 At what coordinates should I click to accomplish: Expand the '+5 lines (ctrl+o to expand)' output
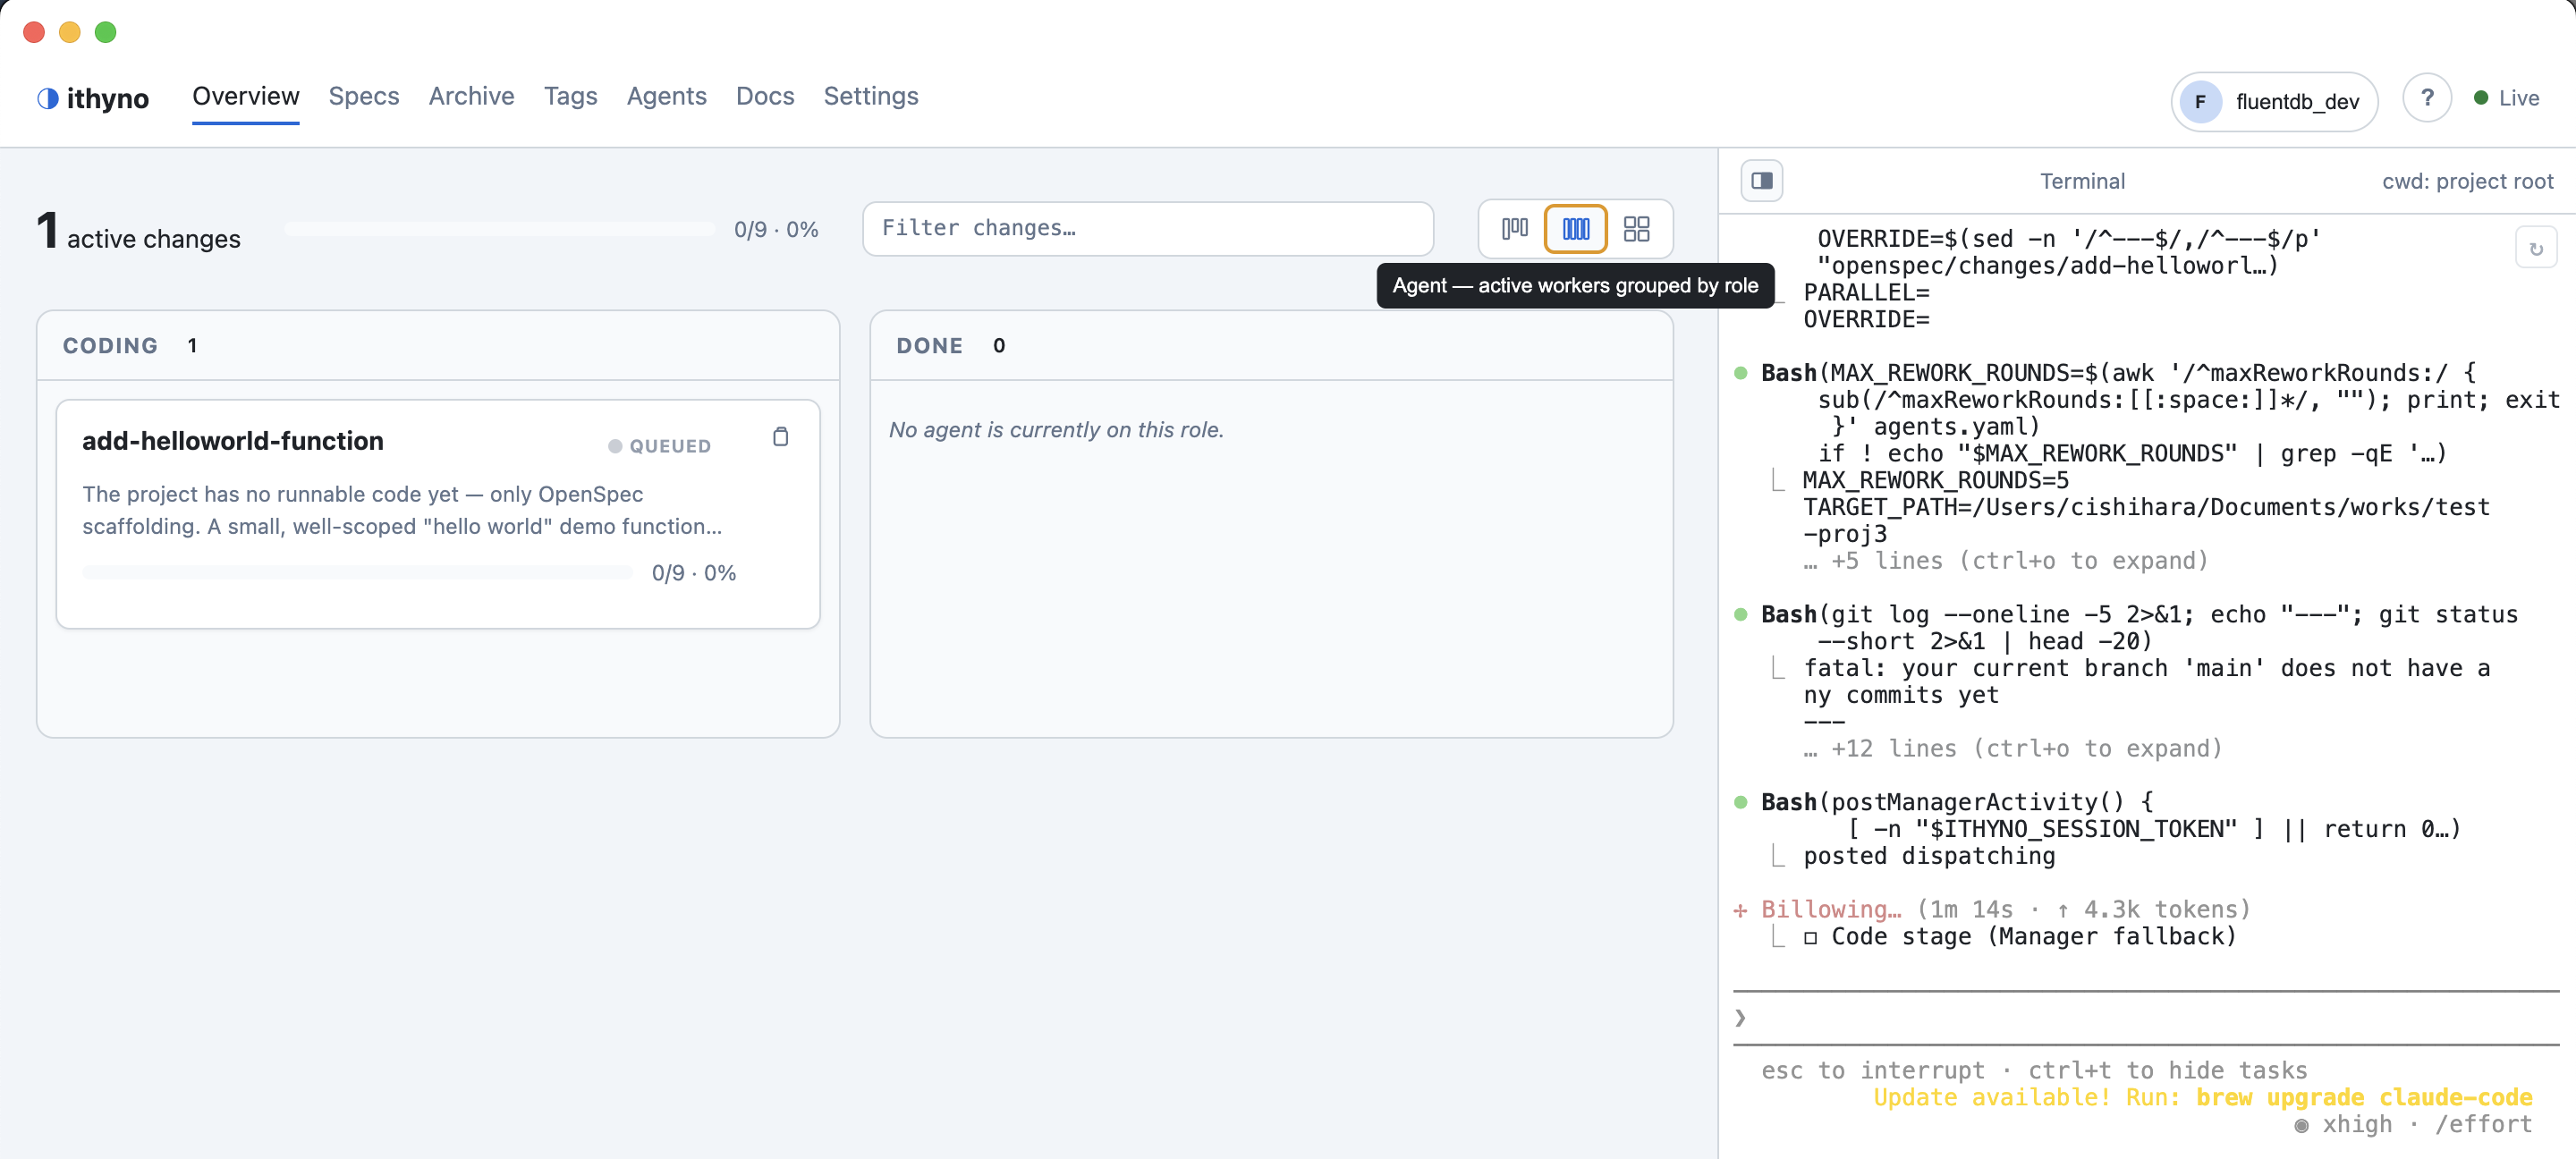point(2005,560)
